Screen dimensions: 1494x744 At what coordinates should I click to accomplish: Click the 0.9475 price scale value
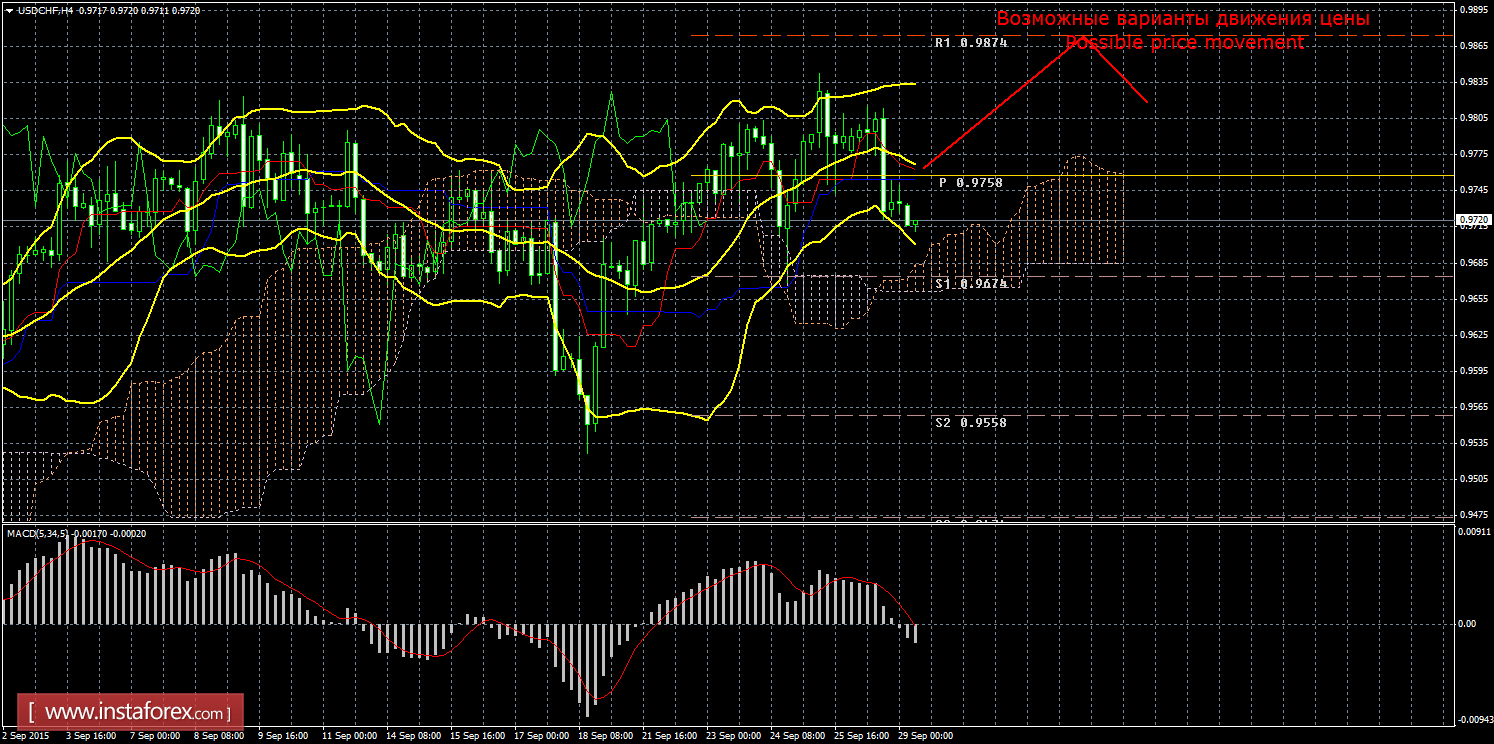(x=1472, y=515)
